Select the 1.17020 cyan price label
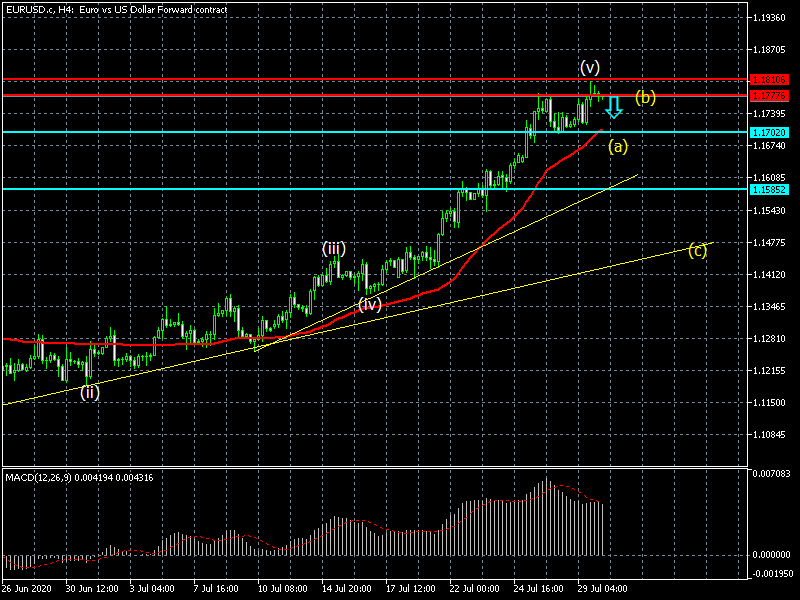 click(769, 132)
